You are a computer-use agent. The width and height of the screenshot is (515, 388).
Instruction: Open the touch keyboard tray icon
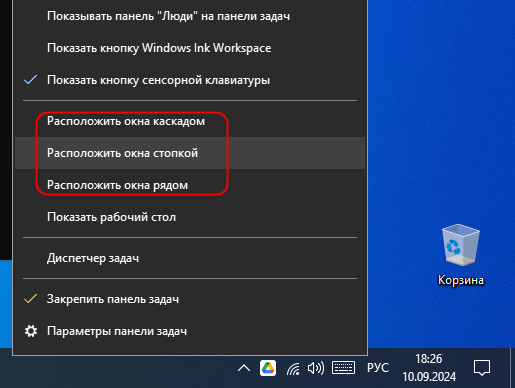pyautogui.click(x=343, y=368)
